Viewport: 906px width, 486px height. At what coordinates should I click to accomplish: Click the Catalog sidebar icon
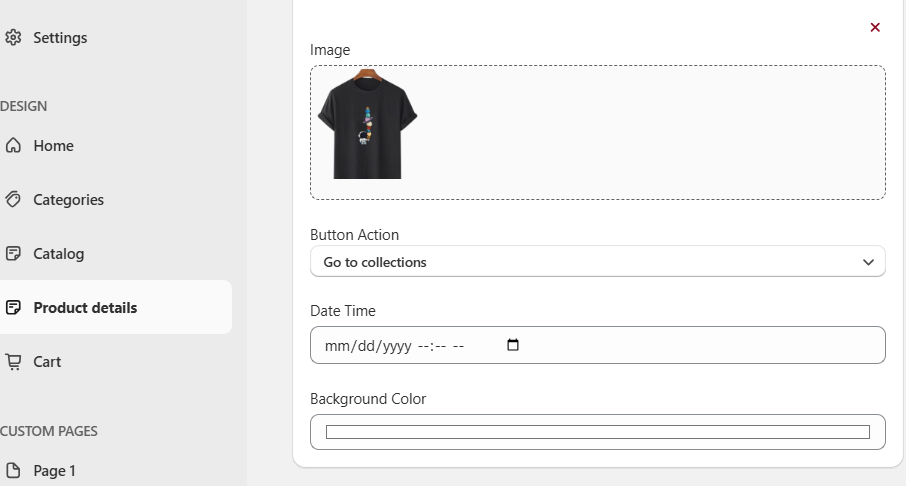[13, 254]
